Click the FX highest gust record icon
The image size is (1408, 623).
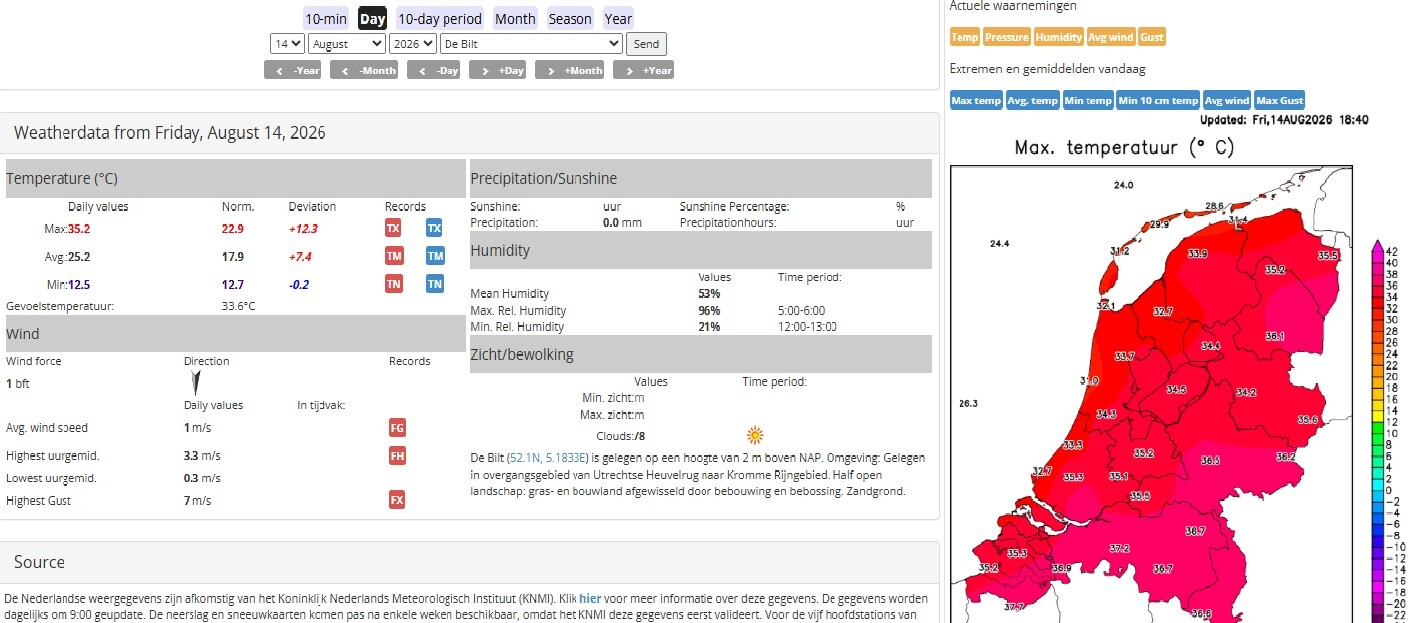(397, 500)
